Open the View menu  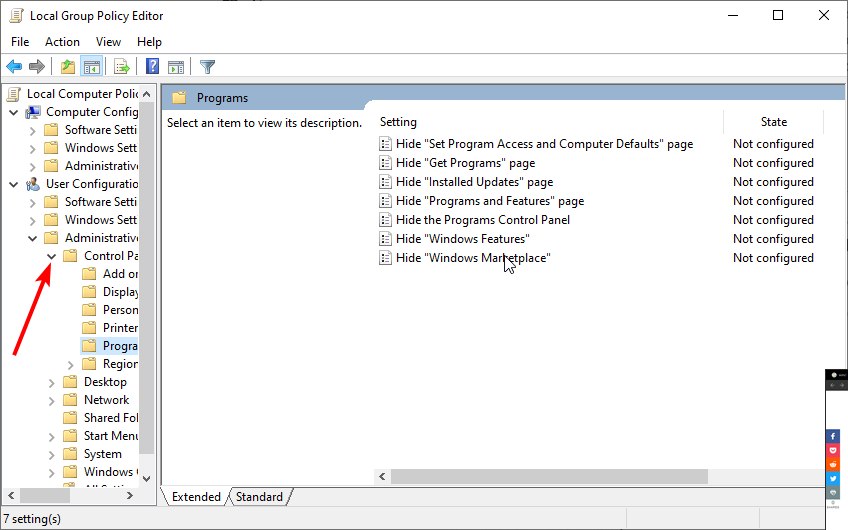click(x=108, y=42)
